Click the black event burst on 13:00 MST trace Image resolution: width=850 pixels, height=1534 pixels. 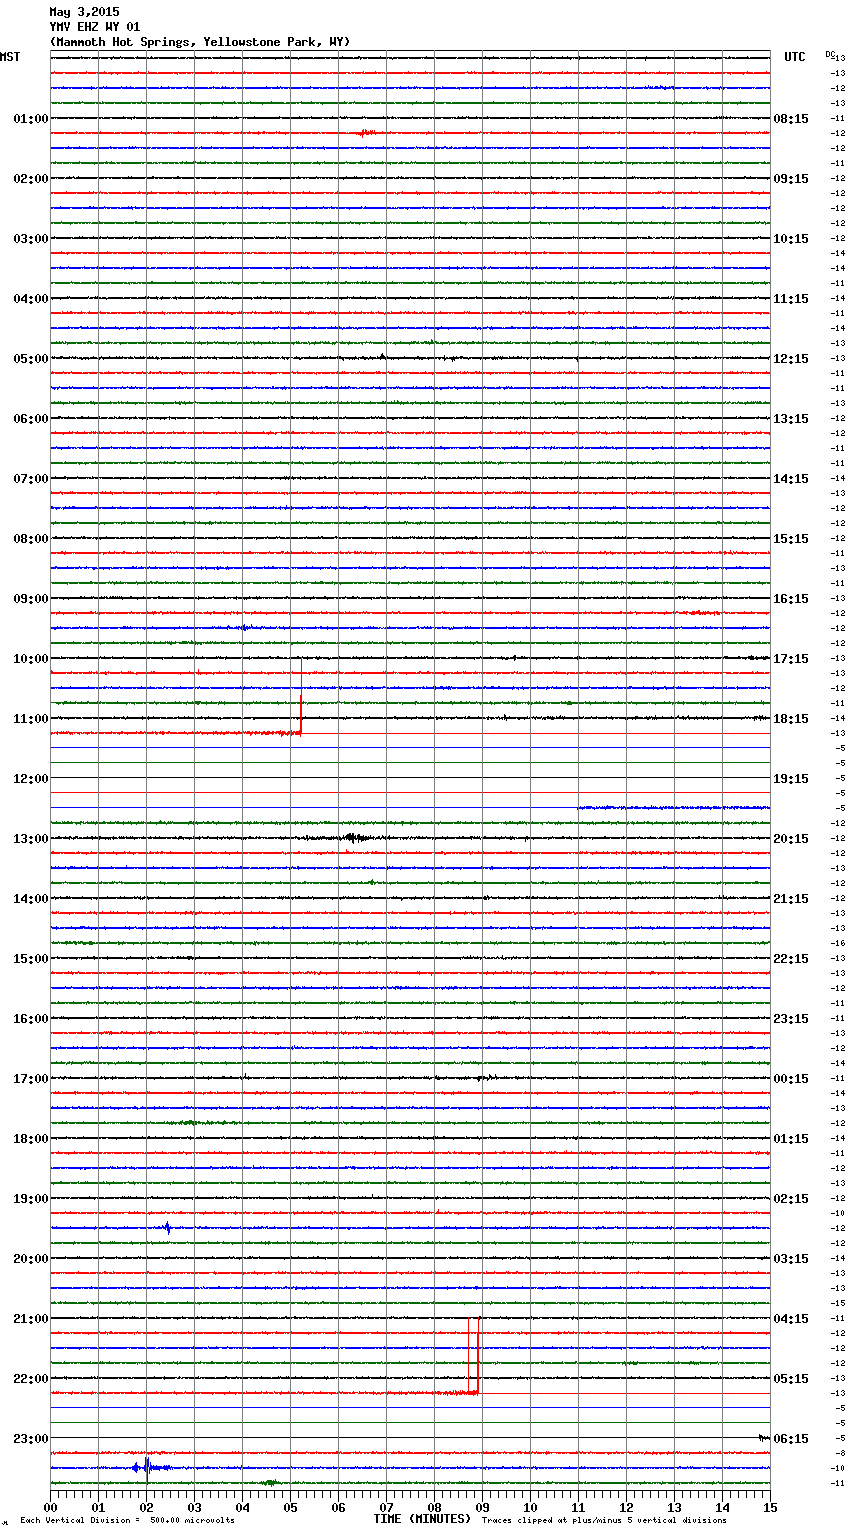pyautogui.click(x=353, y=838)
